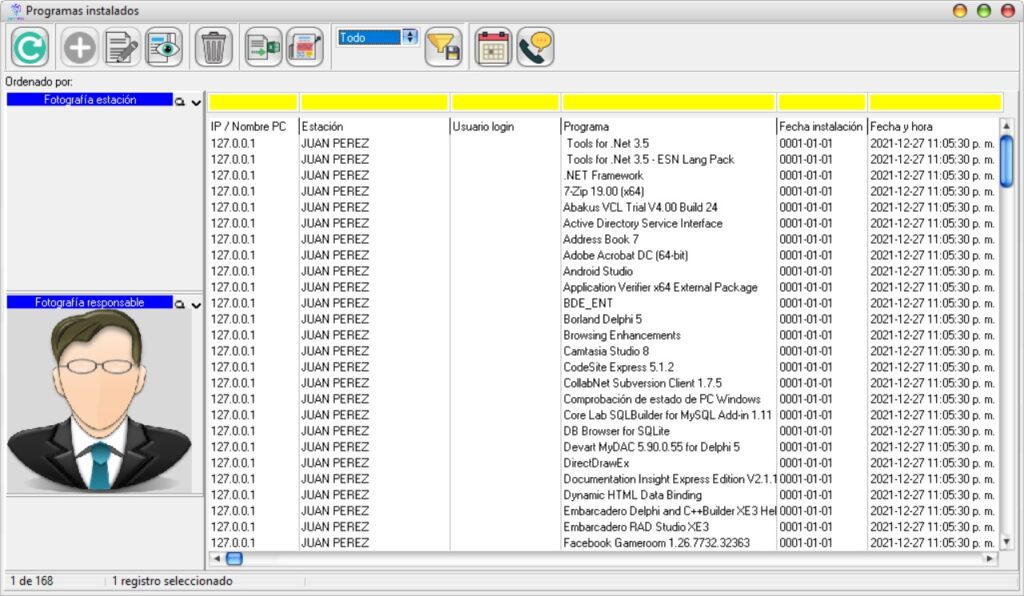The height and width of the screenshot is (596, 1024).
Task: Select the 'Browsing Enhancements' row
Action: 603,336
